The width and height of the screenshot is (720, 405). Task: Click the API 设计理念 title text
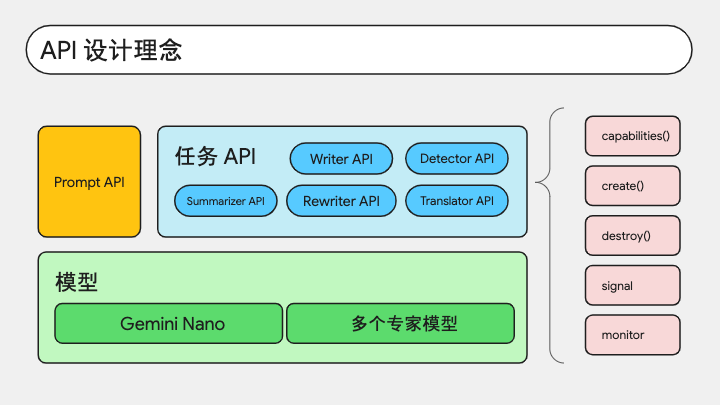click(111, 50)
